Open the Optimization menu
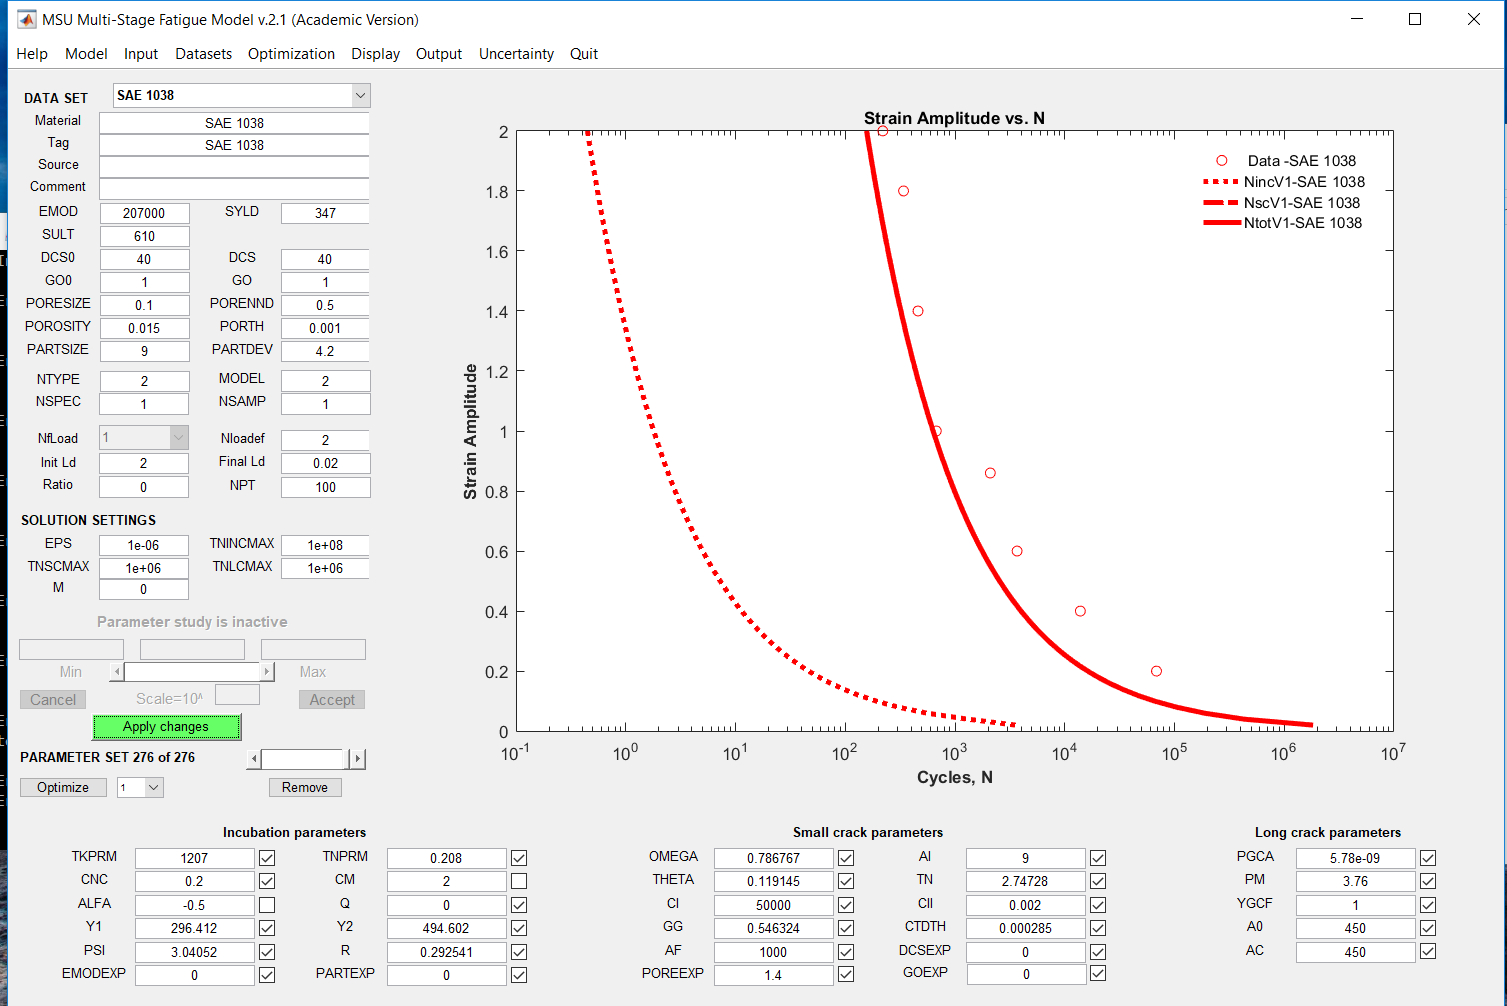 point(291,54)
